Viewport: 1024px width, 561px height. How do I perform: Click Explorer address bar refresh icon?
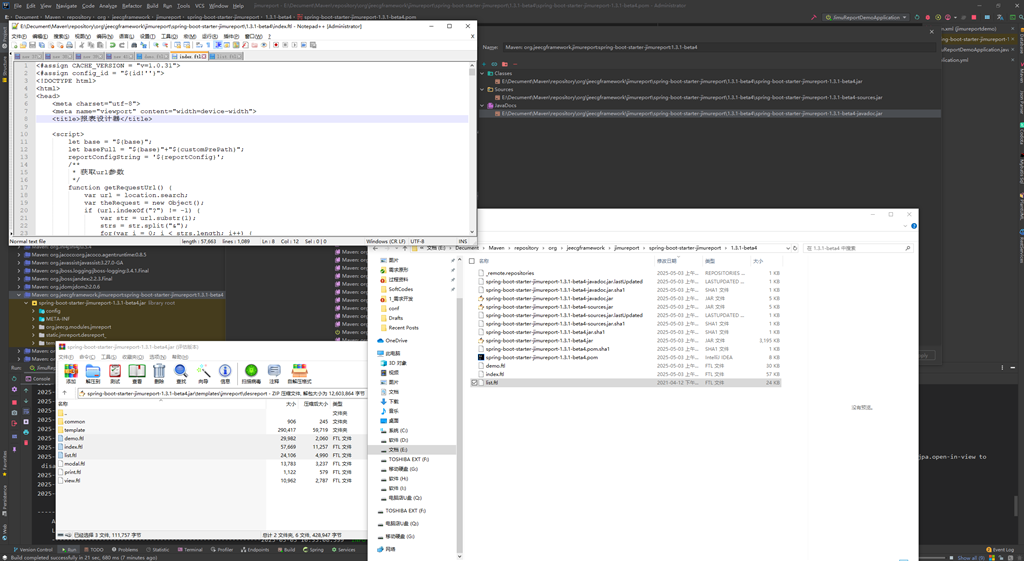795,248
